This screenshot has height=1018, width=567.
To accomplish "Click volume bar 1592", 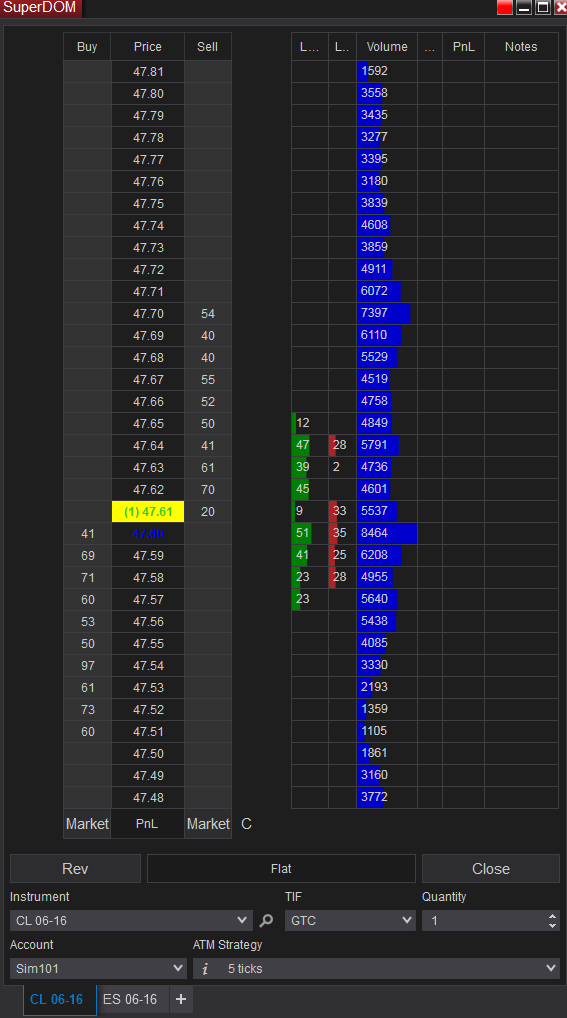I will point(387,71).
